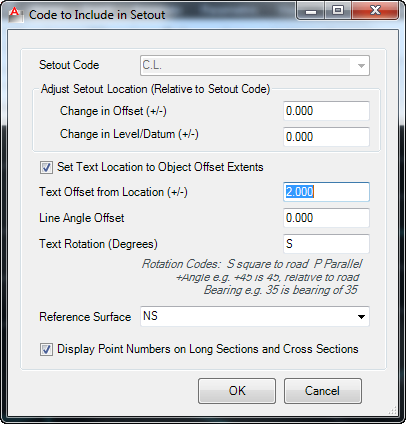
Task: Expand the Reference Surface dropdown arrow
Action: coord(361,316)
